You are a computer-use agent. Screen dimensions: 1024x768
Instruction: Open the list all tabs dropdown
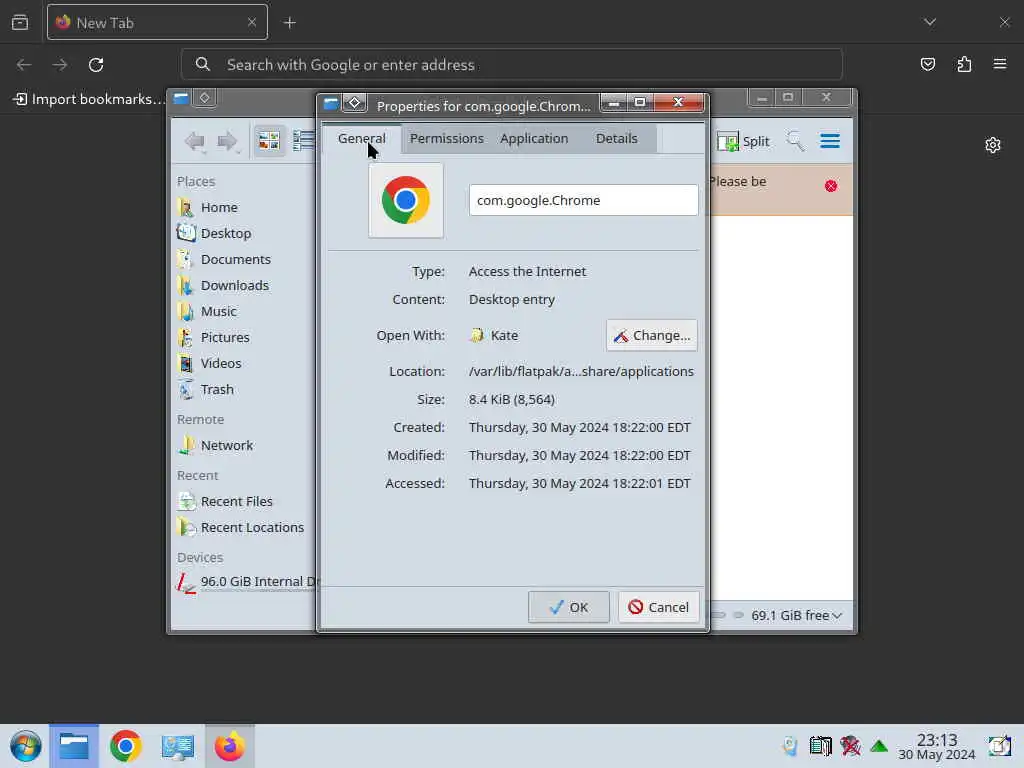[930, 22]
